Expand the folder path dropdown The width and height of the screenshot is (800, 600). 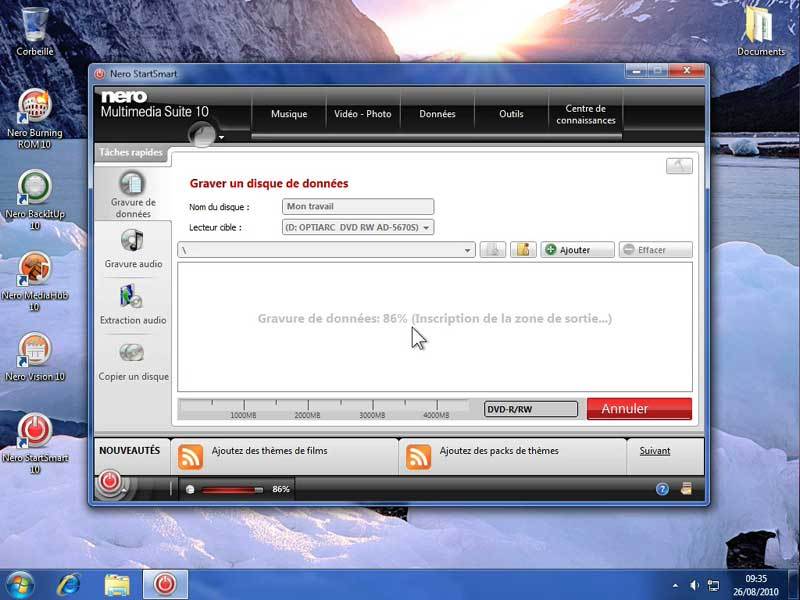[467, 250]
